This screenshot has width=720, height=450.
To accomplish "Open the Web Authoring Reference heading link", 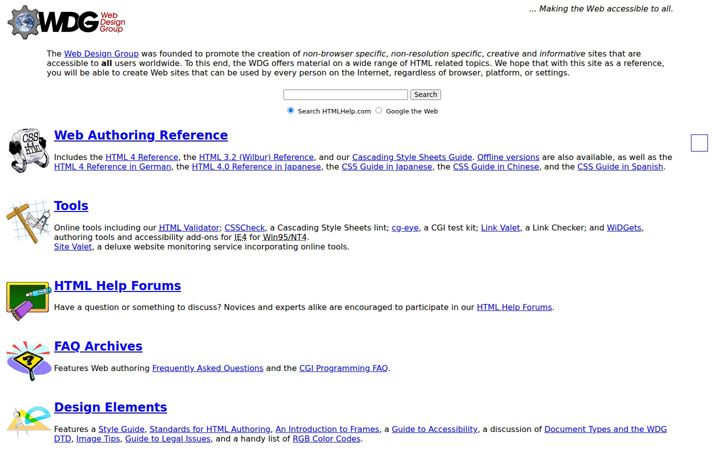I will (x=141, y=135).
